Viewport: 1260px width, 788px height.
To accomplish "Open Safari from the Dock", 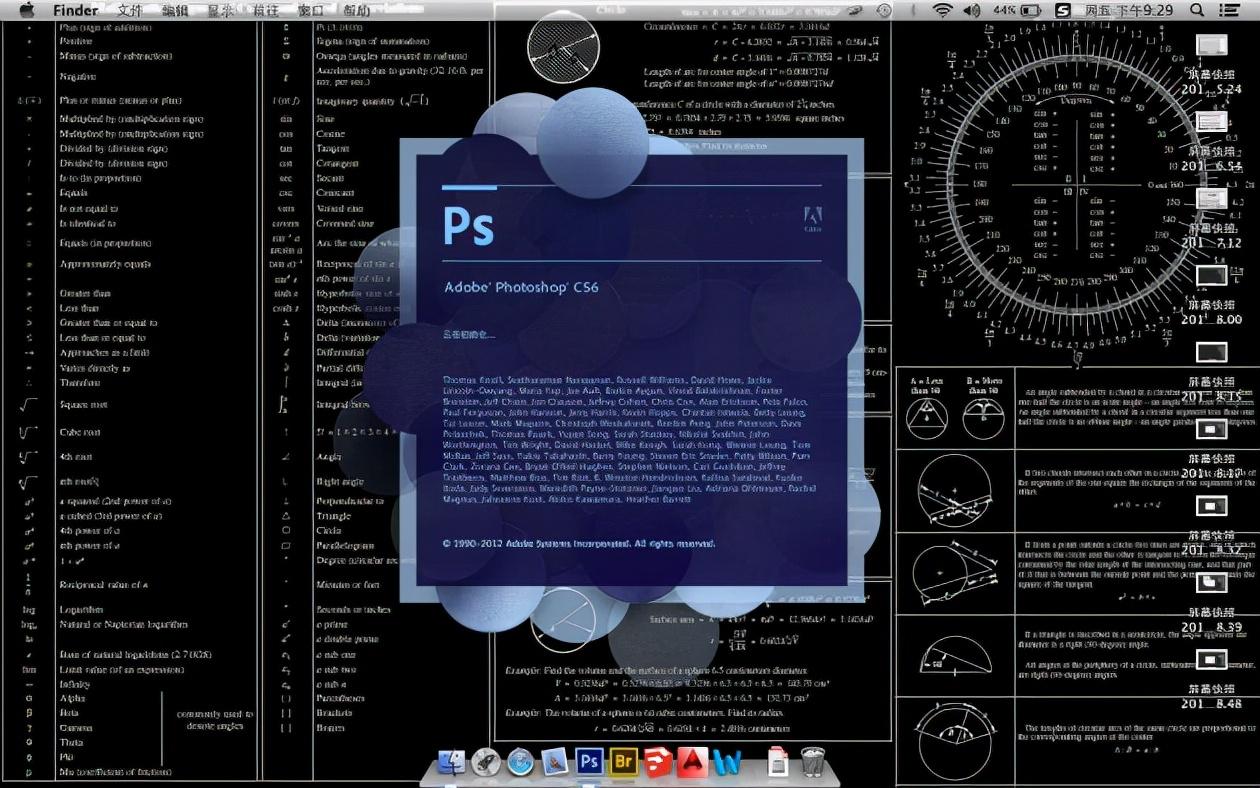I will [520, 762].
